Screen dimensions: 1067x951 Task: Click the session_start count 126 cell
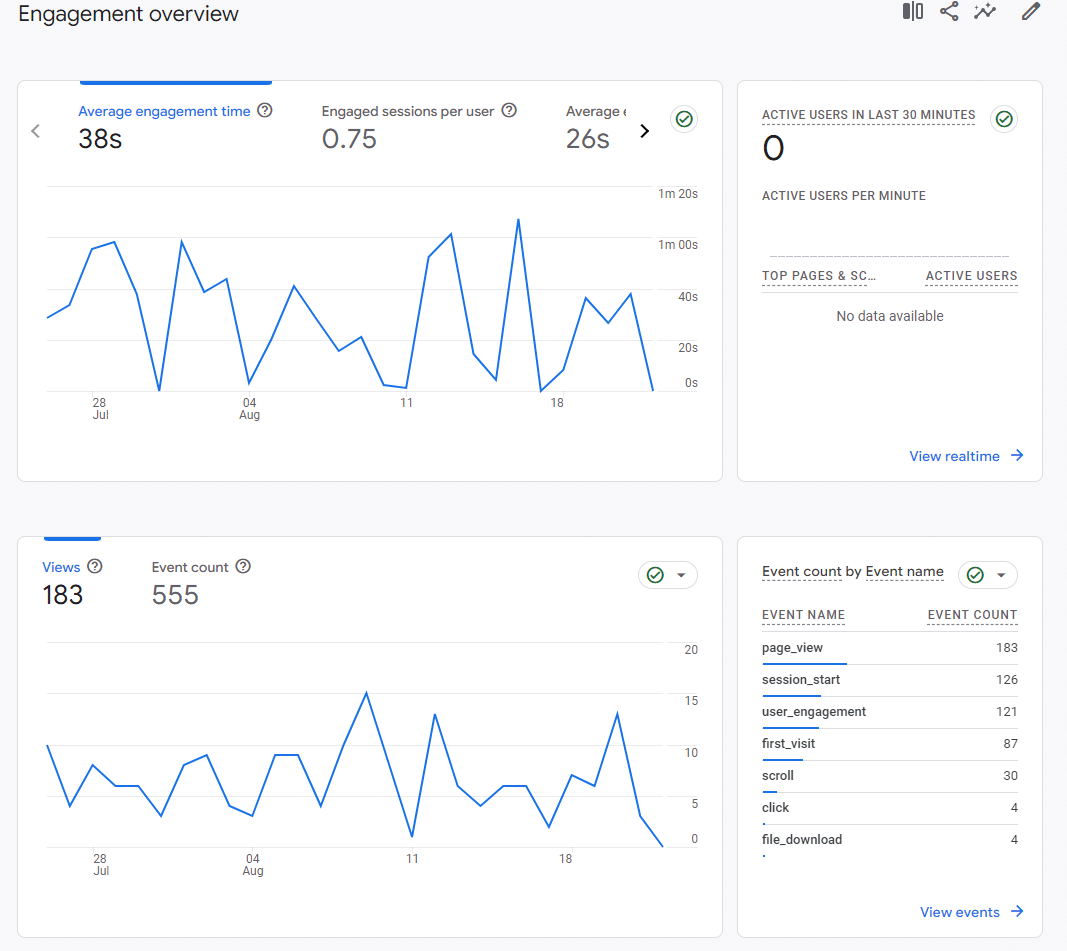(1006, 680)
